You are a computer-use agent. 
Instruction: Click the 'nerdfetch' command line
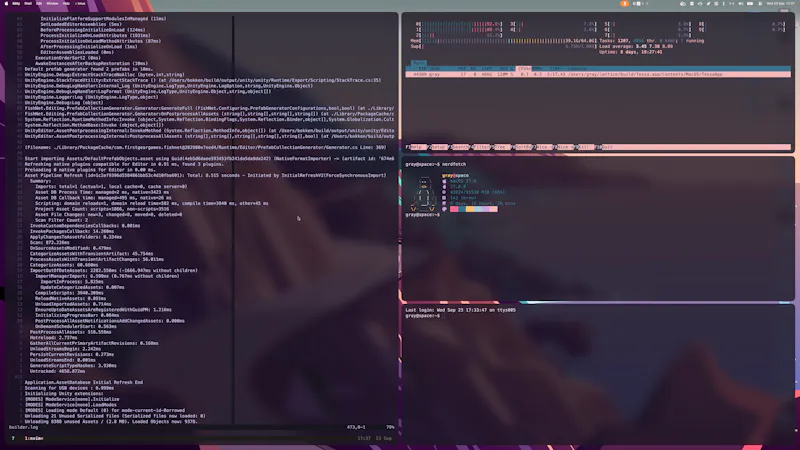click(x=436, y=164)
